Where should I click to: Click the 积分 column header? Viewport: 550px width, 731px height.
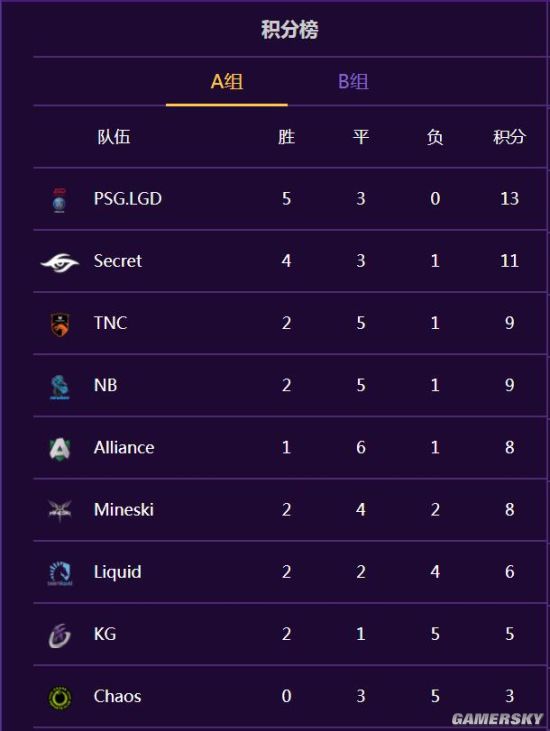click(x=509, y=137)
